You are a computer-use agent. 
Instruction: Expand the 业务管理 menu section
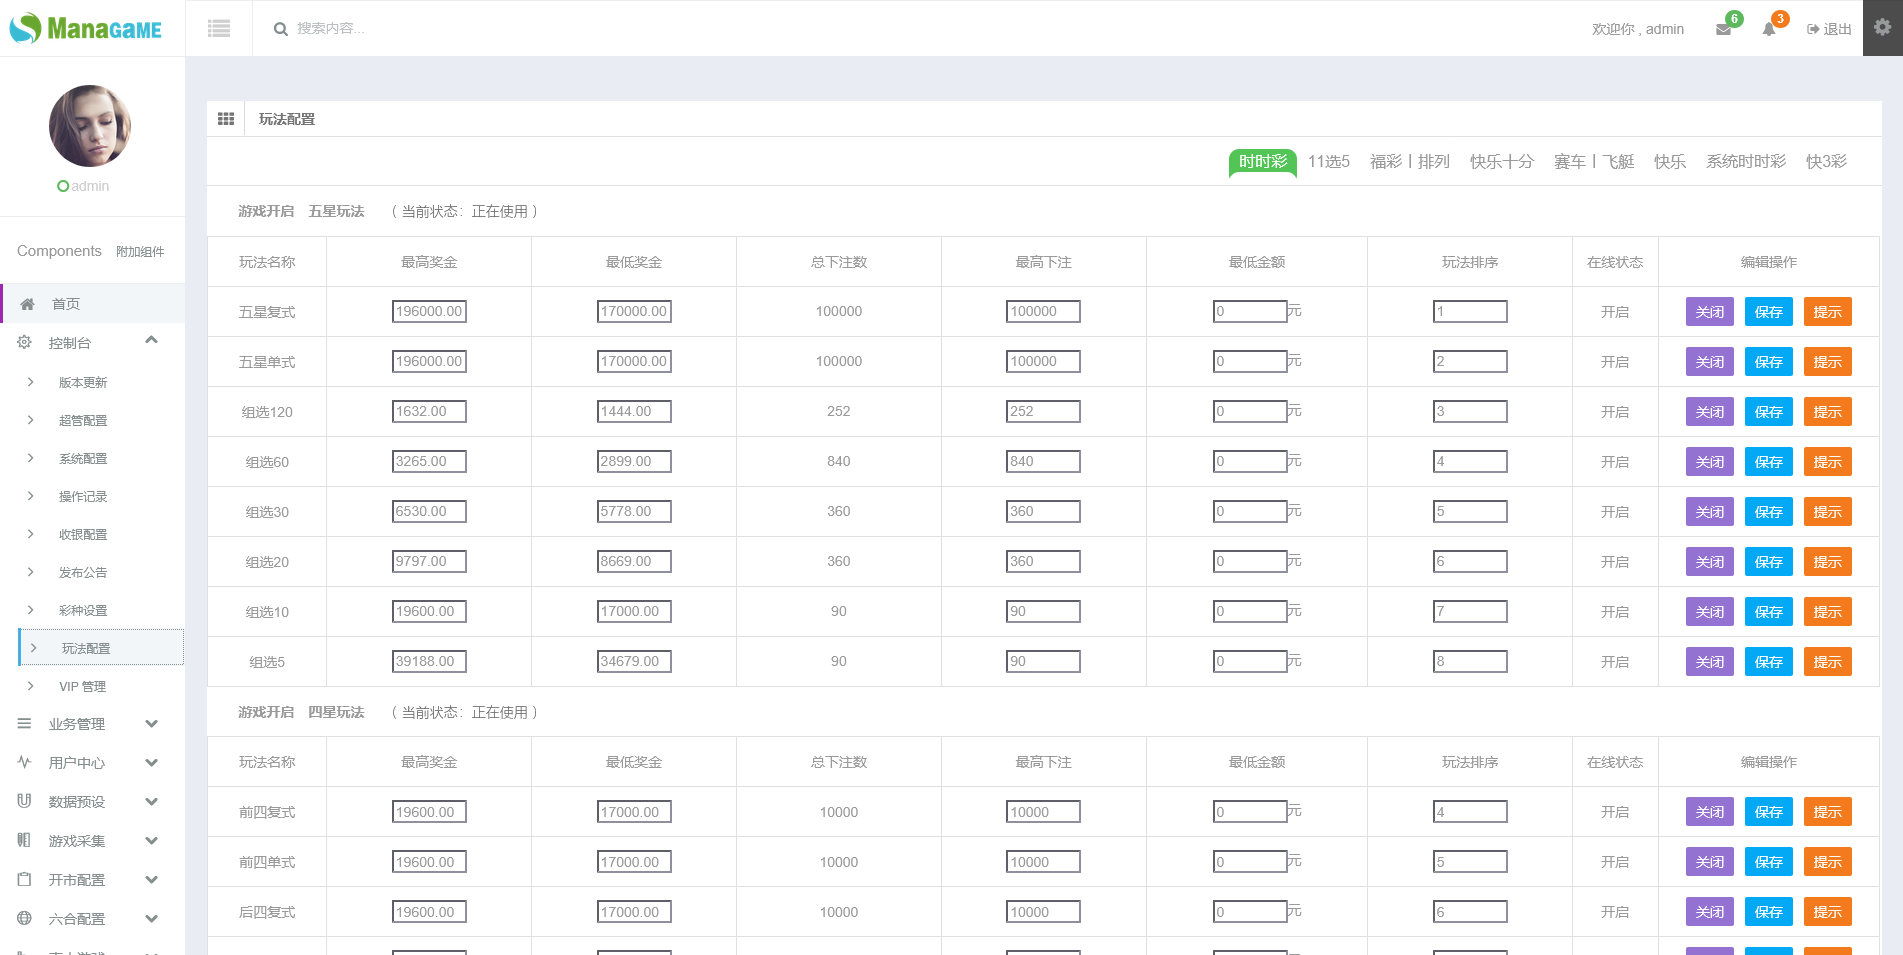coord(151,724)
